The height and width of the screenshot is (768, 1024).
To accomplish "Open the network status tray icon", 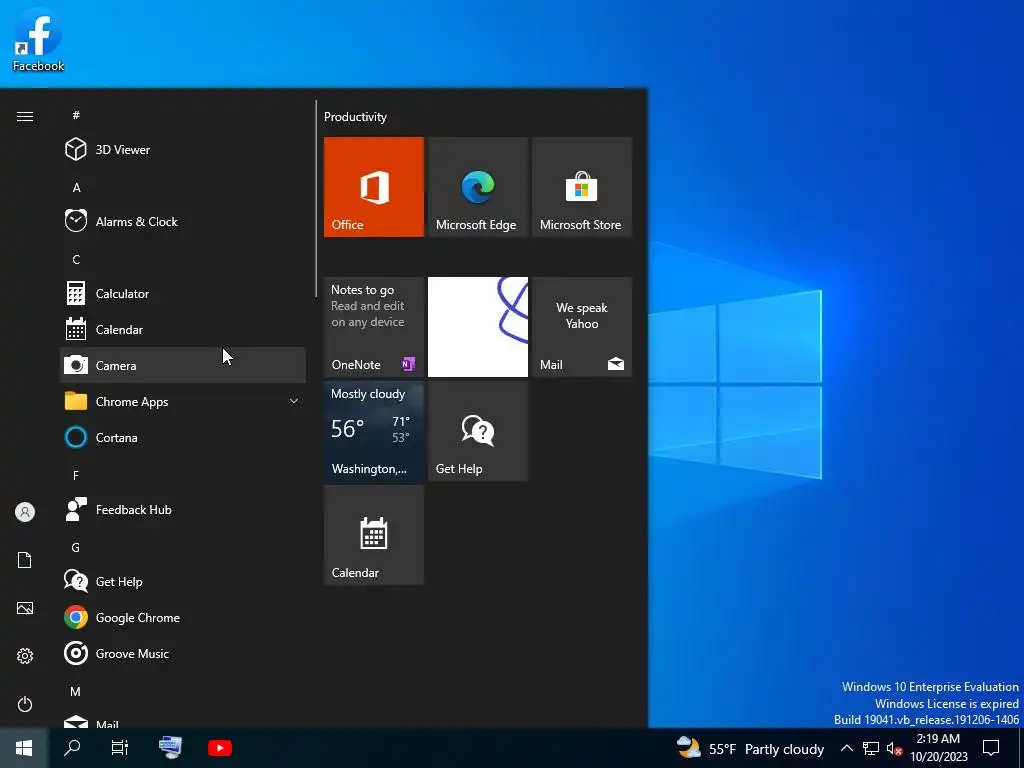I will click(x=871, y=748).
